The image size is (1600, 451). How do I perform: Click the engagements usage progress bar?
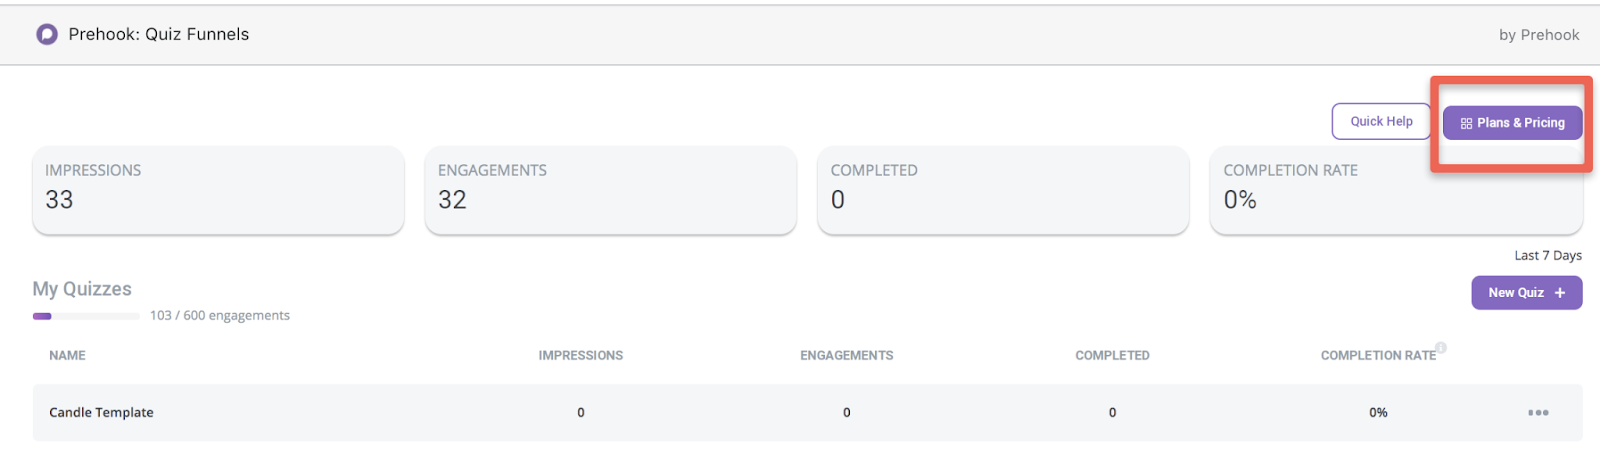click(86, 316)
